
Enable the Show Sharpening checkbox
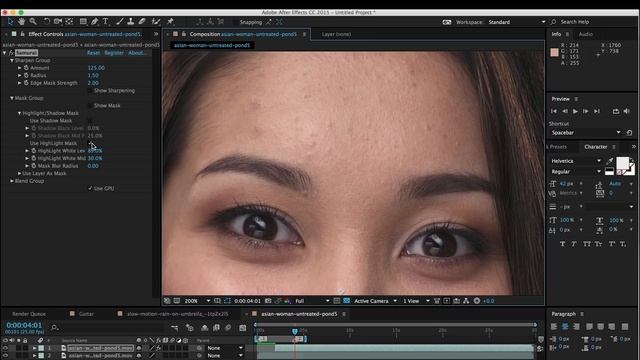pyautogui.click(x=90, y=91)
